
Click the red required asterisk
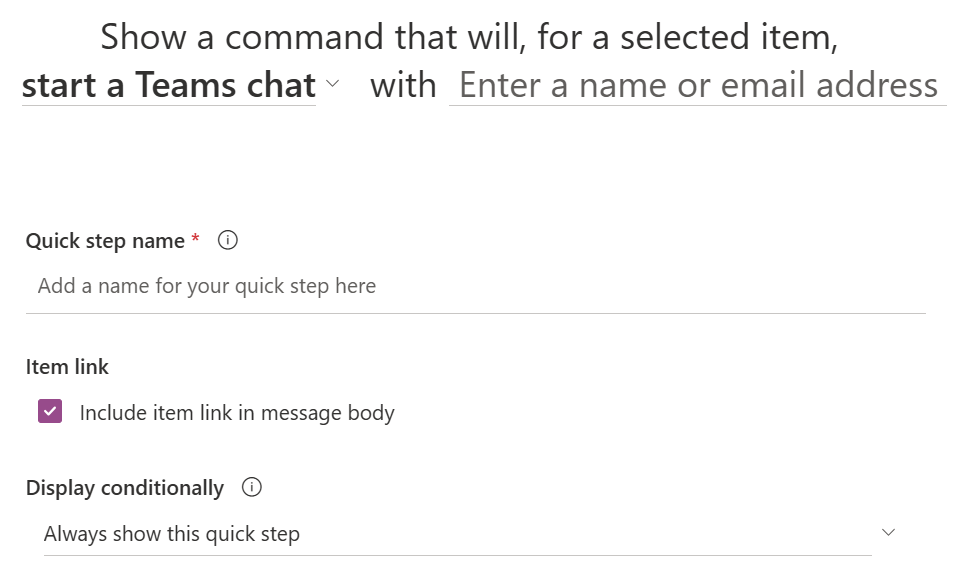click(195, 240)
